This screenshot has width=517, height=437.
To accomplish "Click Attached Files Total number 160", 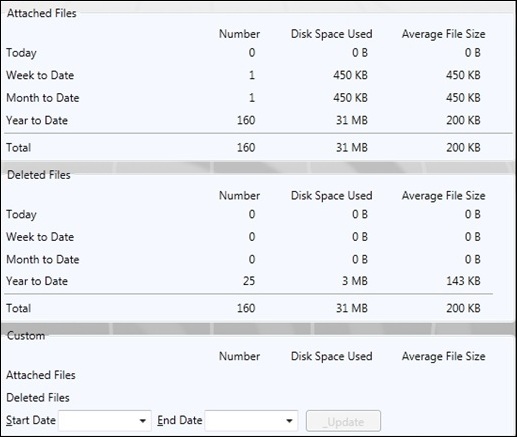I will (x=246, y=147).
